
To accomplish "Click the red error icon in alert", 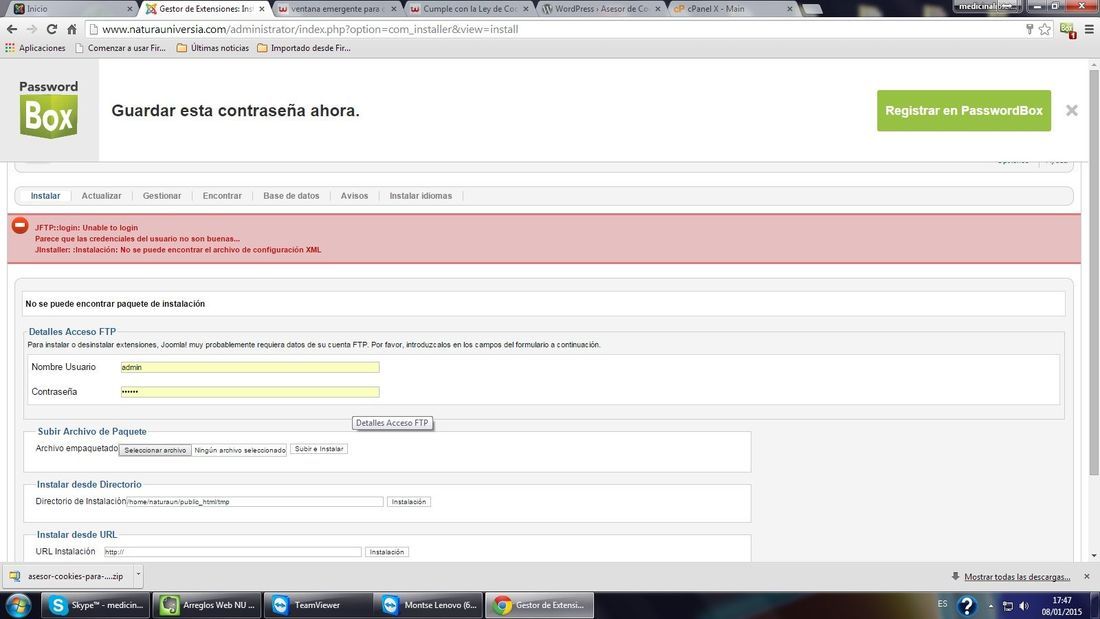I will (x=20, y=226).
